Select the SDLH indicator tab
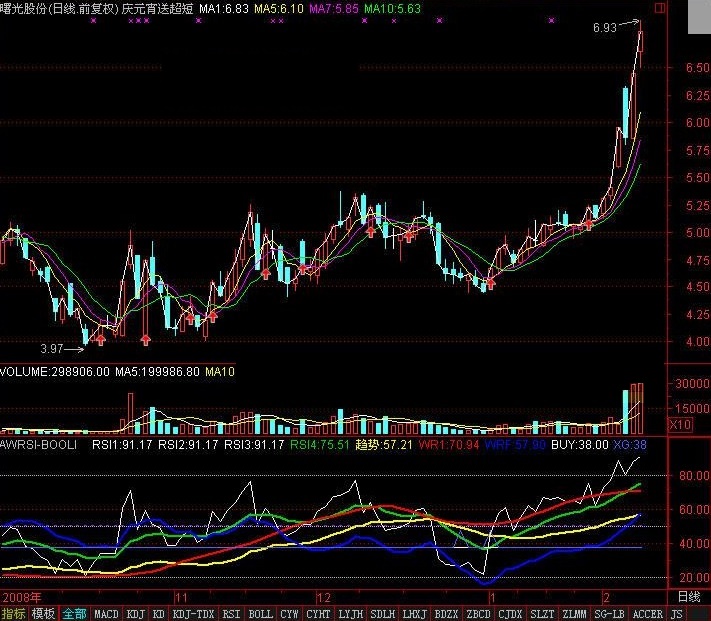The image size is (711, 621). coord(383,614)
